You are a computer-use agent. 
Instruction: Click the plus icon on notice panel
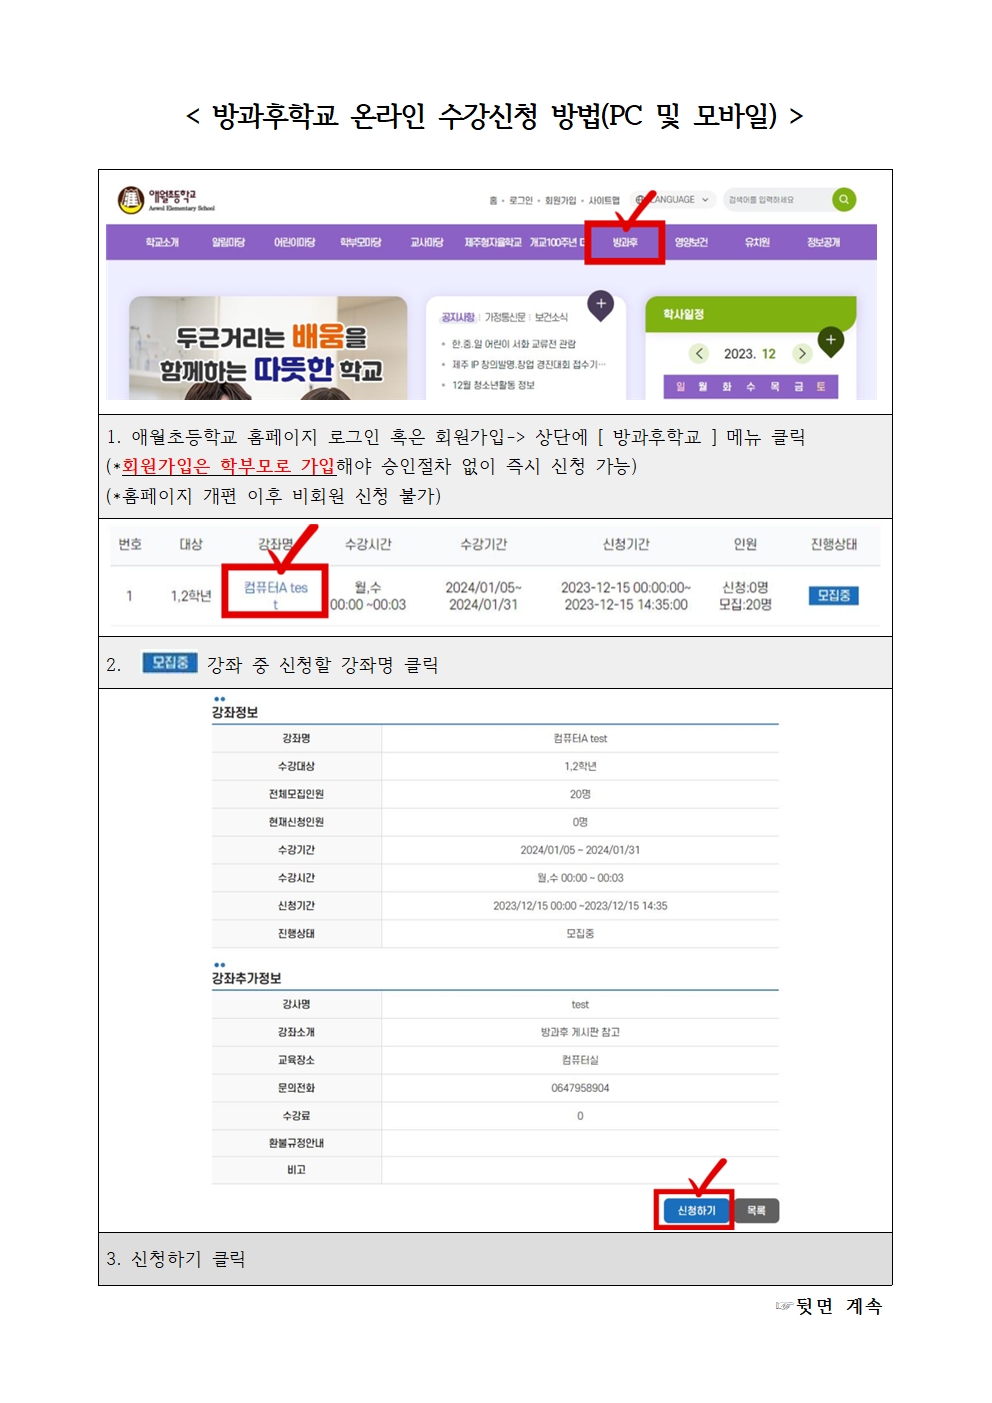coord(601,304)
